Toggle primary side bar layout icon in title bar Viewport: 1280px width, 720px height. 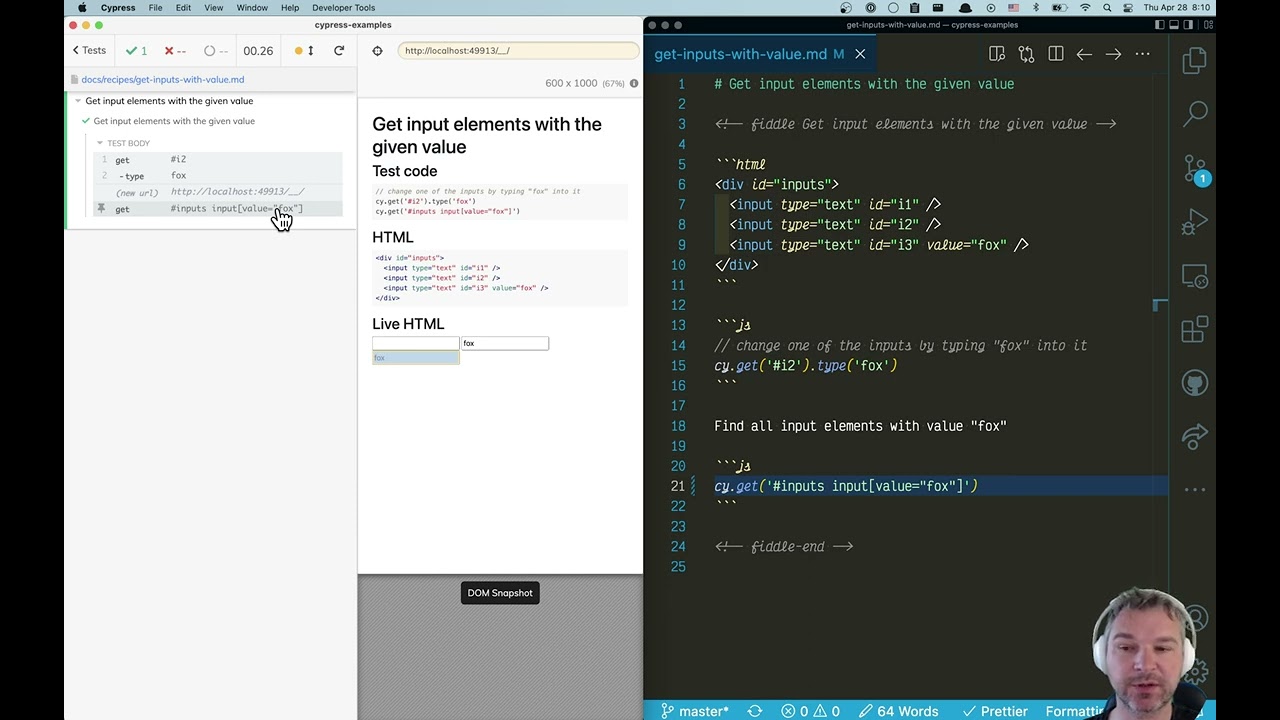pos(1160,25)
